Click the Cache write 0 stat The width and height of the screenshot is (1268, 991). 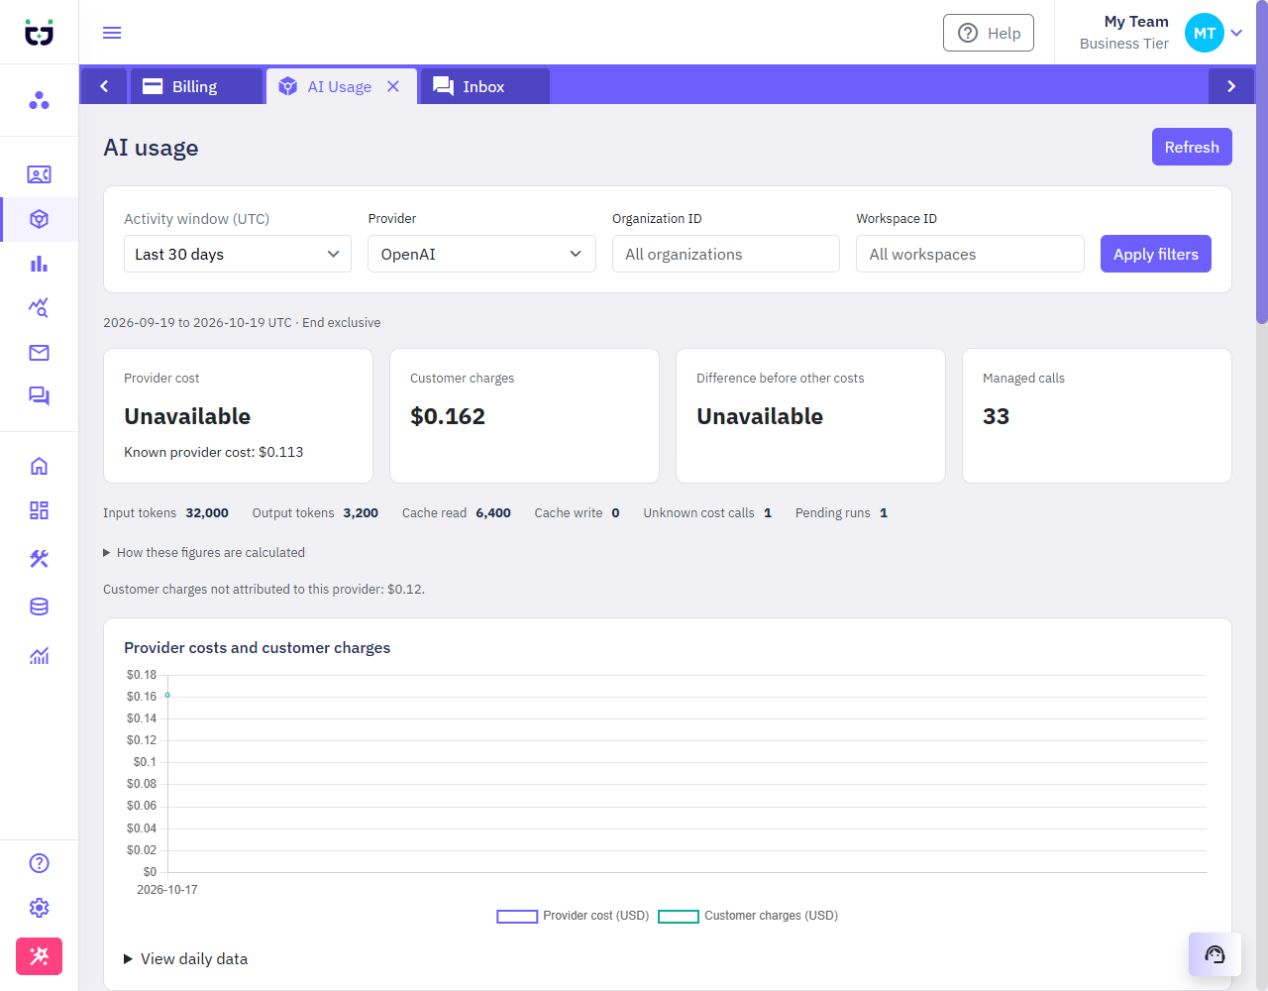click(x=577, y=513)
